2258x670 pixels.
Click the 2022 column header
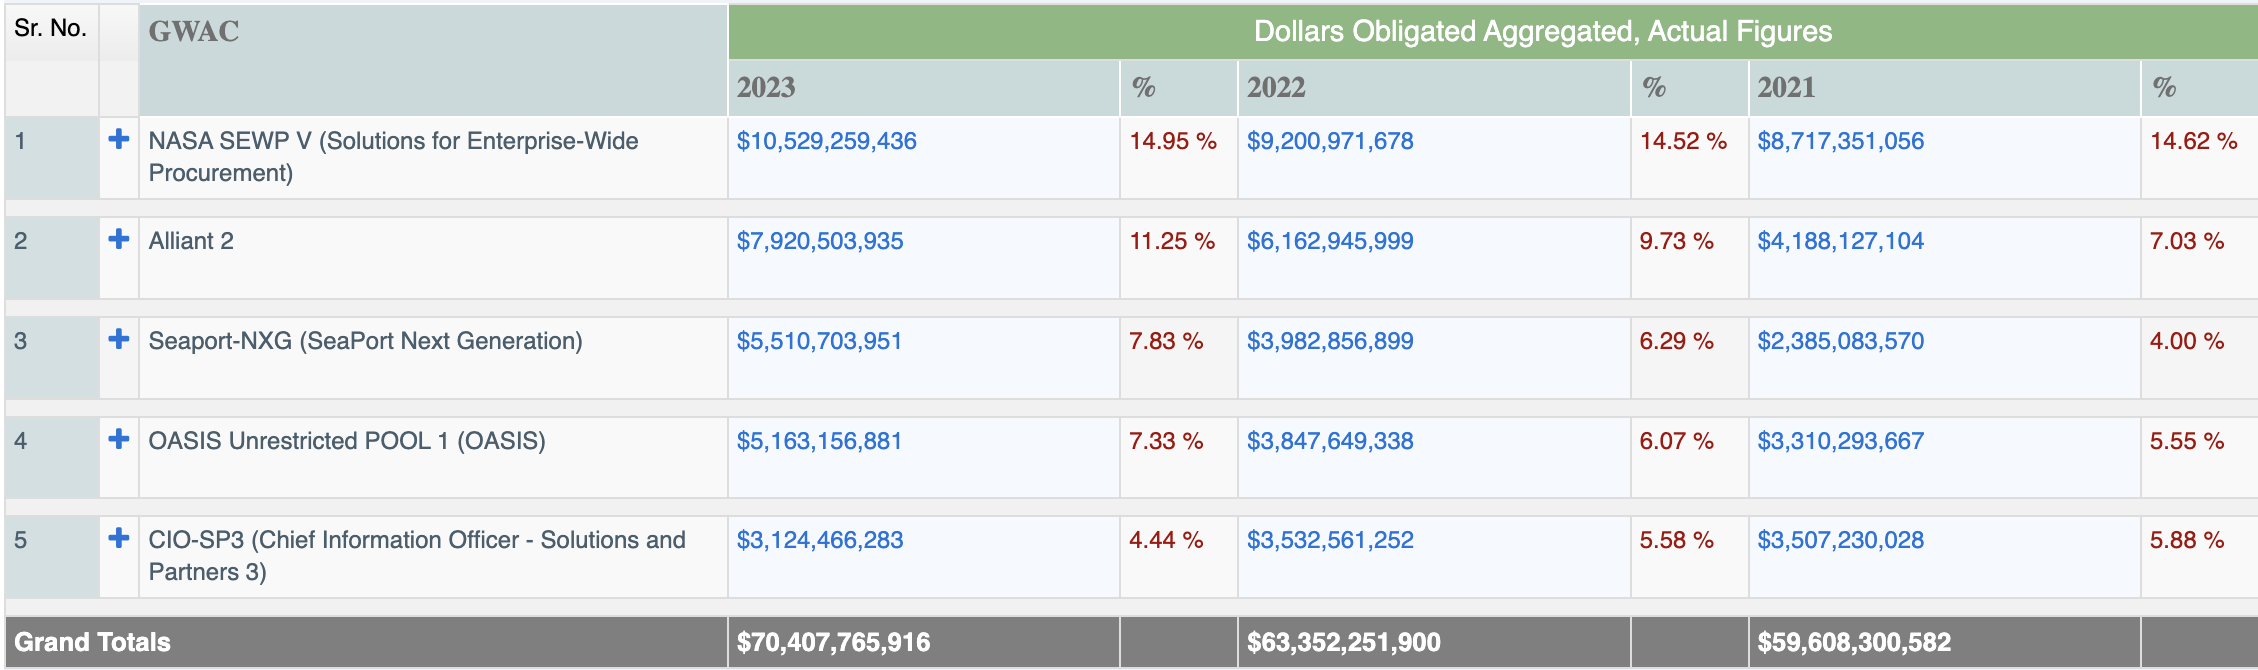[x=1276, y=88]
